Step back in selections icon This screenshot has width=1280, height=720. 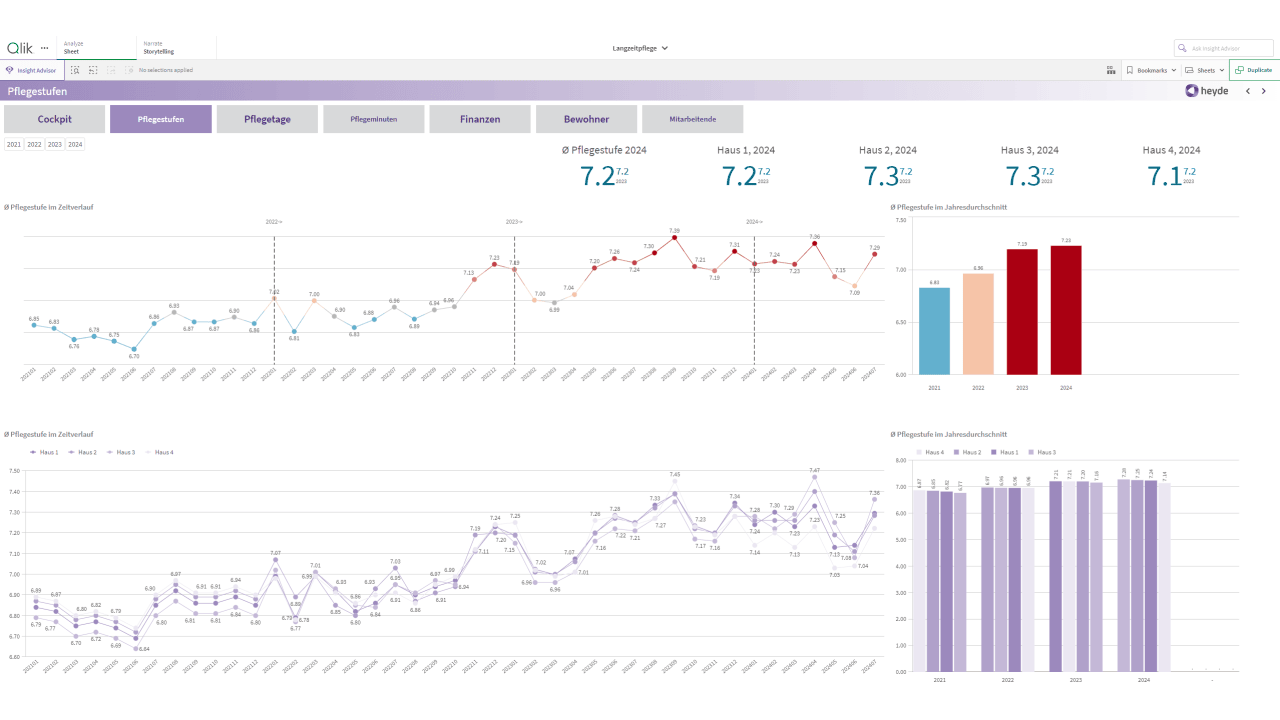coord(93,70)
